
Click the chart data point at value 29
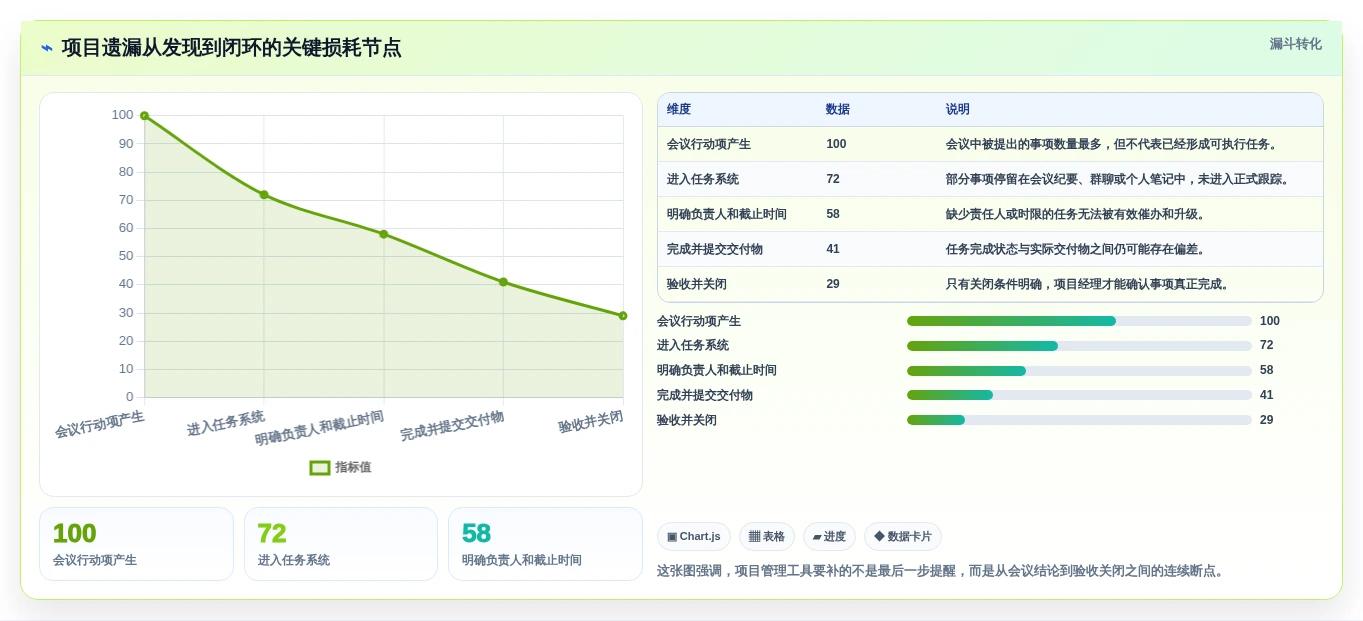tap(623, 316)
